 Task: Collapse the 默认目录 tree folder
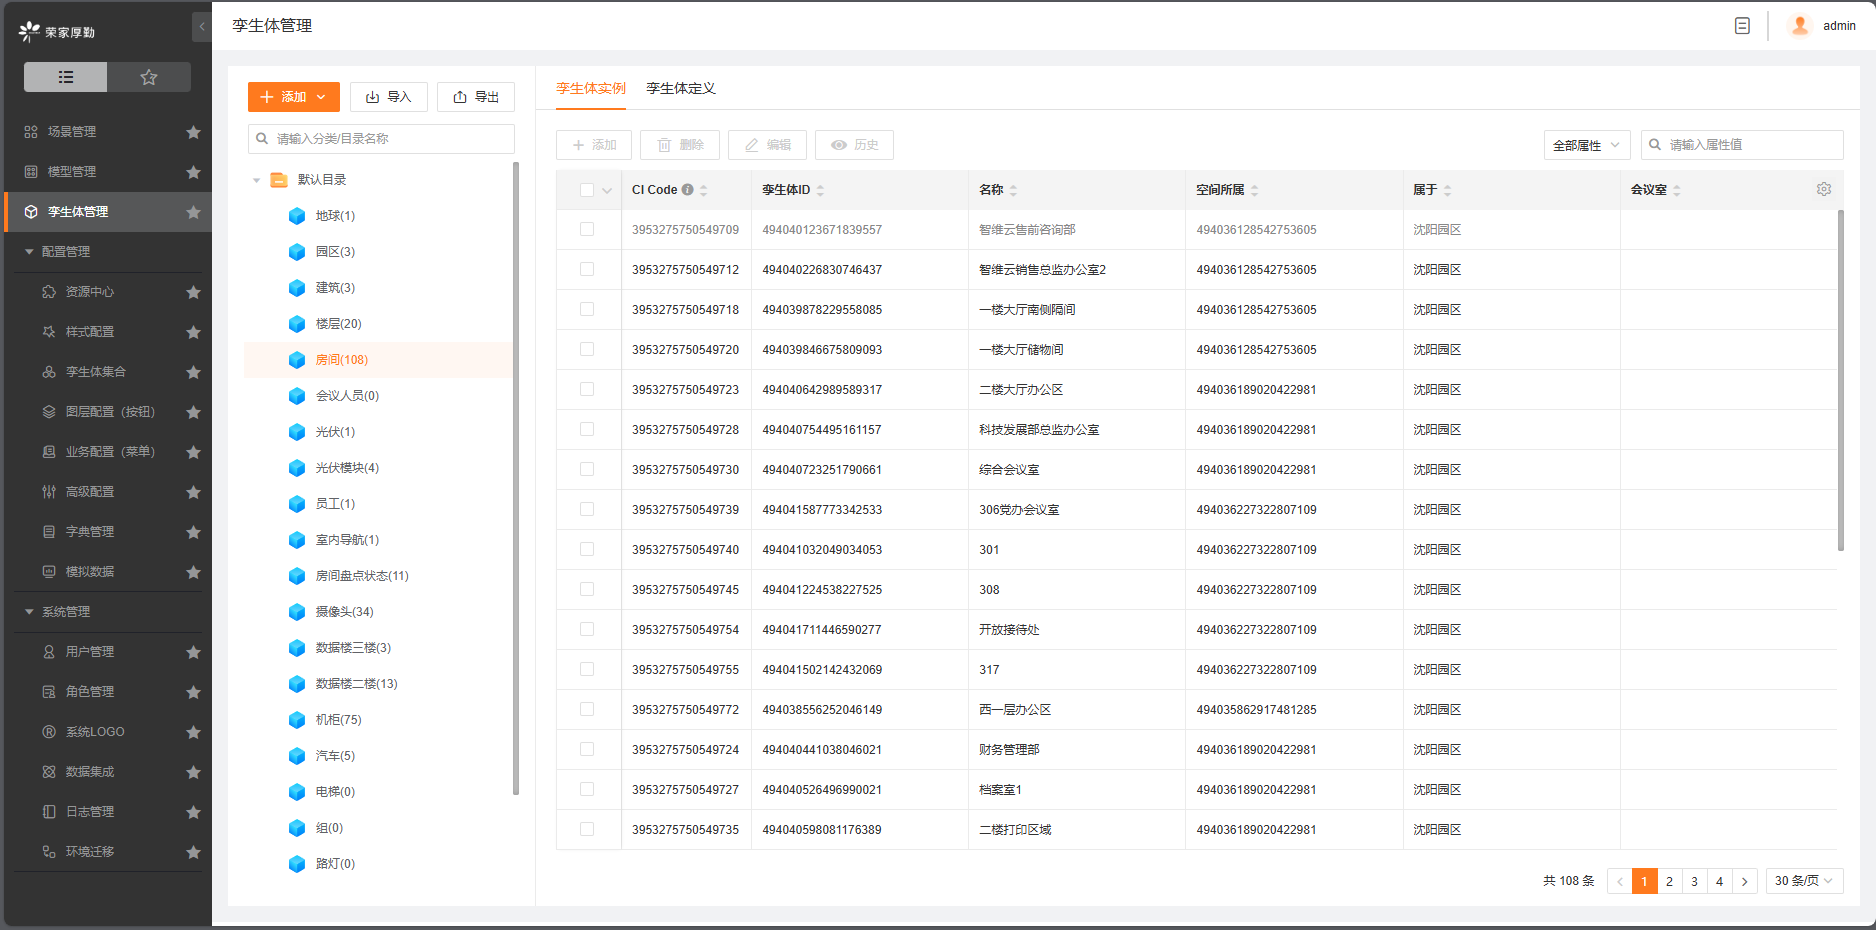click(257, 180)
